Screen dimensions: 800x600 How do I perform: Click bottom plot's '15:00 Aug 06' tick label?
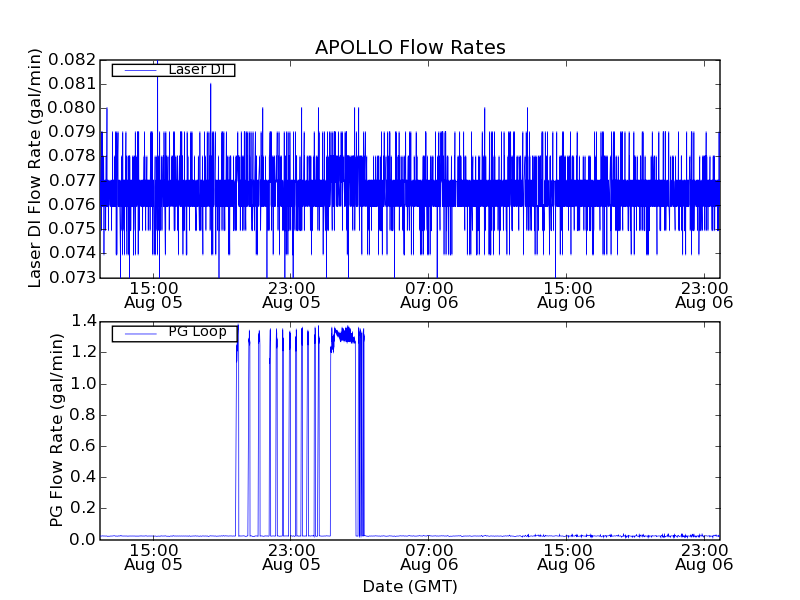(567, 557)
